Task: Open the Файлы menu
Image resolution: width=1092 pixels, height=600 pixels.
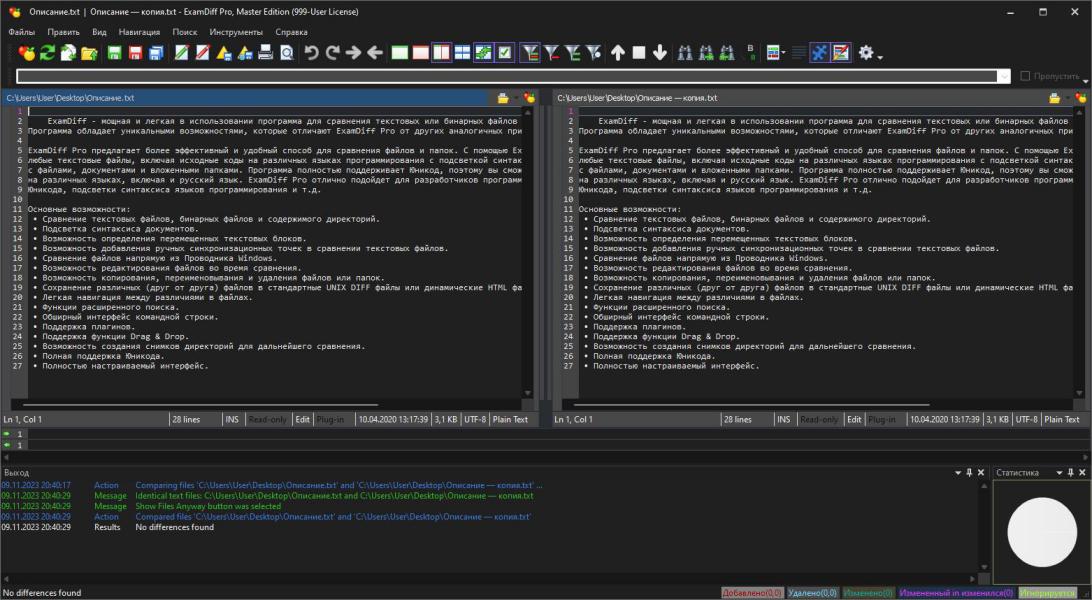Action: [22, 32]
